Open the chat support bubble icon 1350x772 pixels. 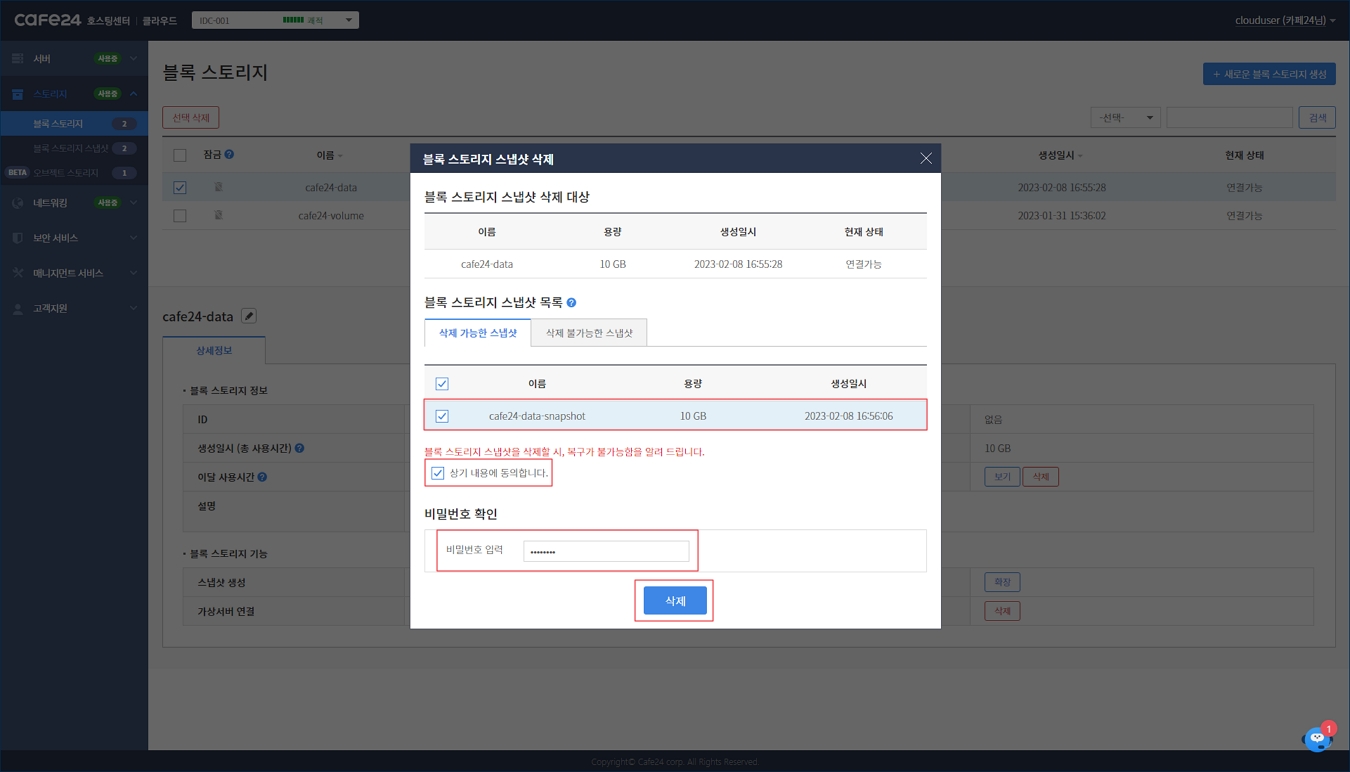(x=1317, y=739)
